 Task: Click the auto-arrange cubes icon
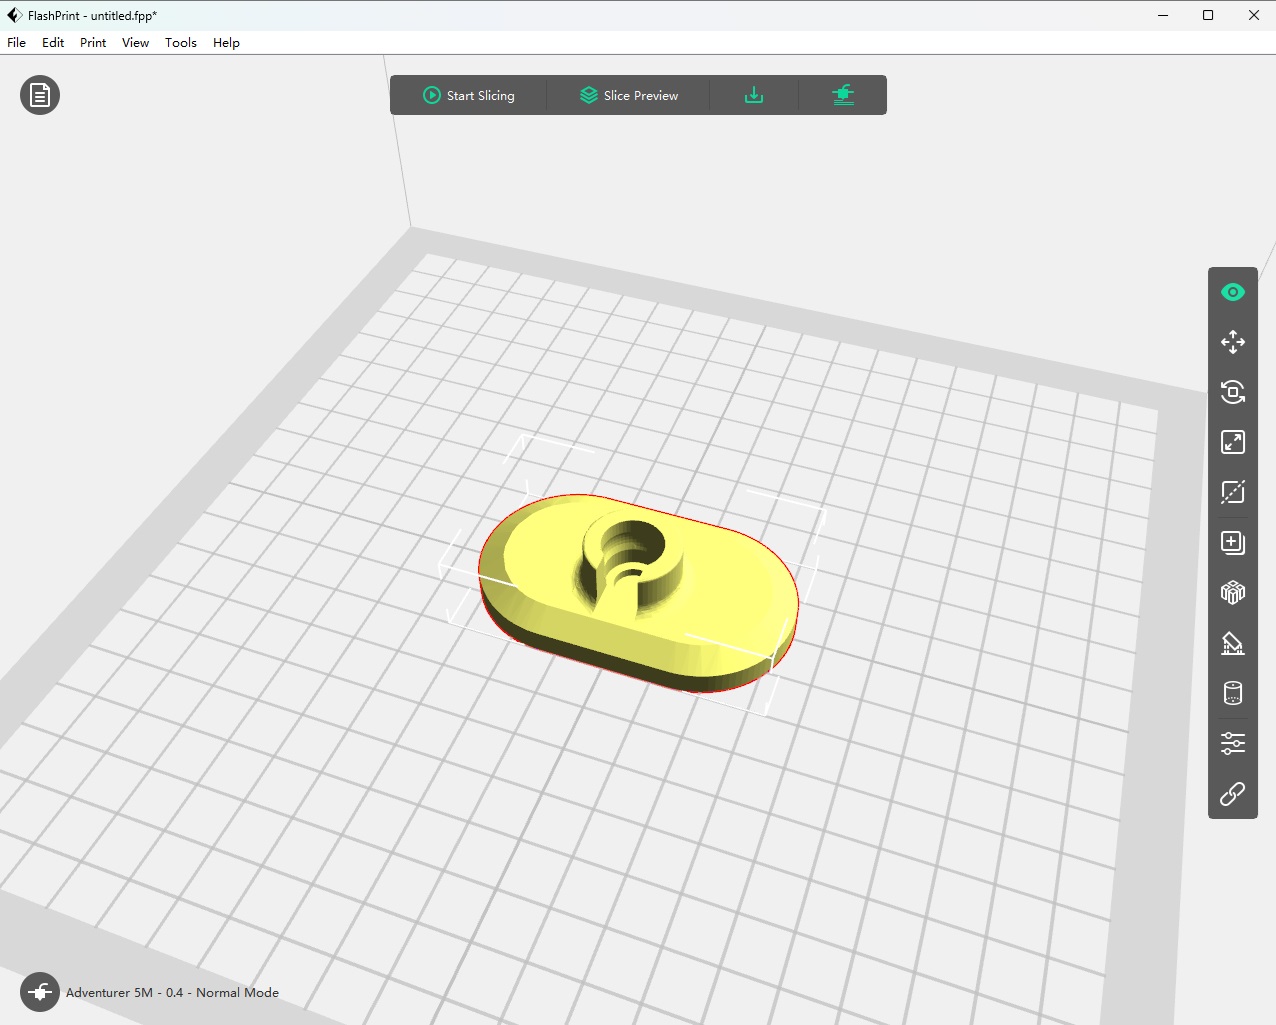click(1233, 593)
